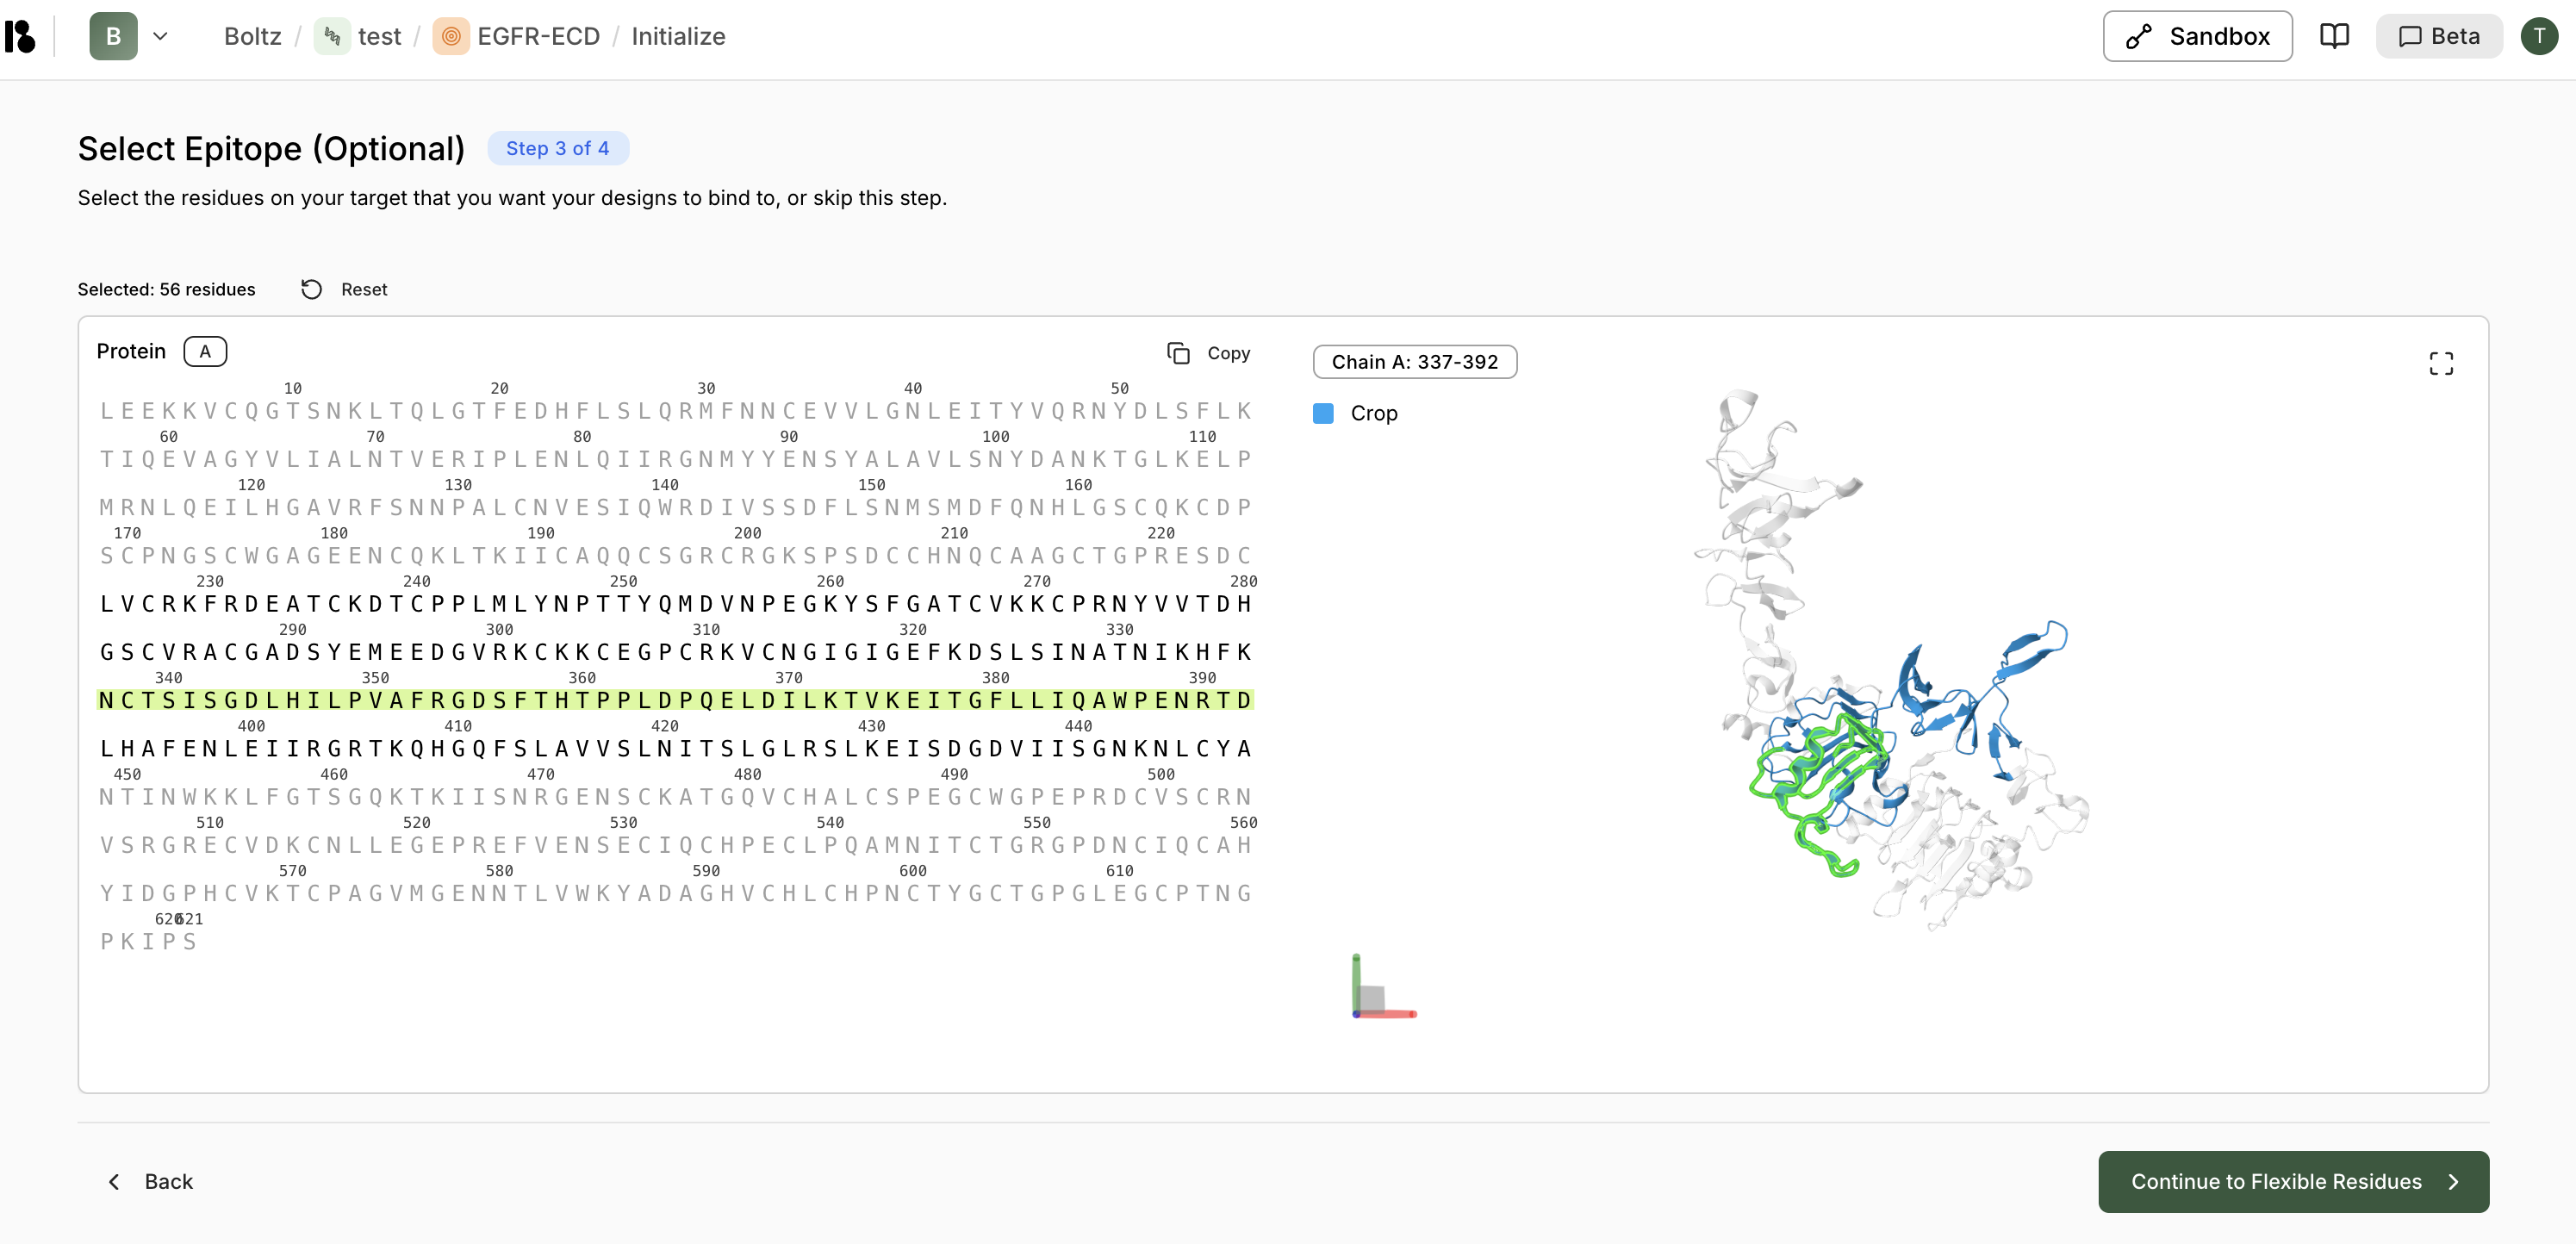Image resolution: width=2576 pixels, height=1244 pixels.
Task: Expand the 3D viewer to fullscreen
Action: coord(2441,363)
